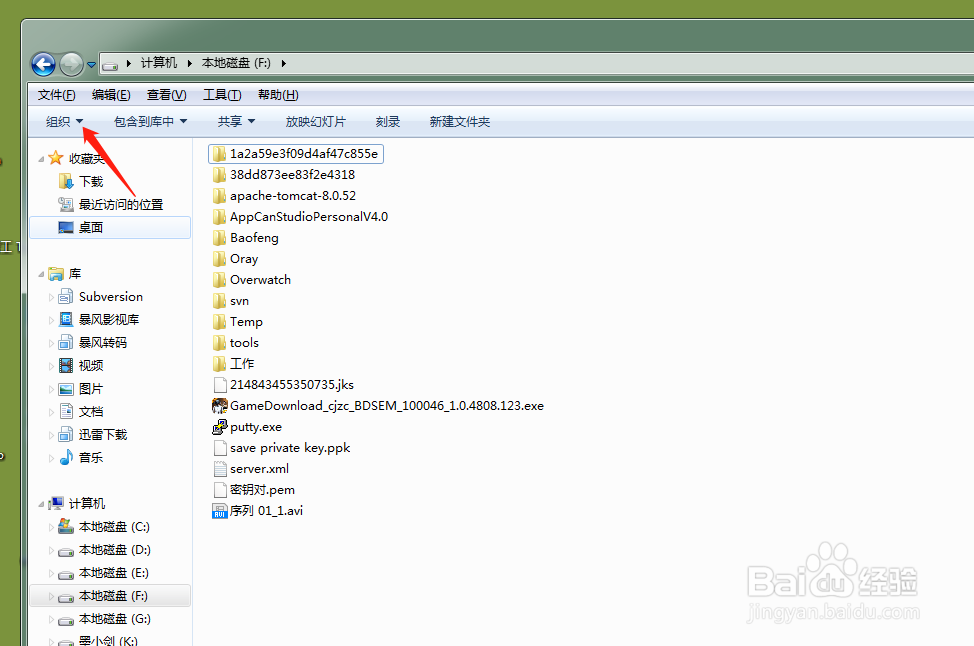Collapse the 收藏夹 tree group

[x=41, y=159]
